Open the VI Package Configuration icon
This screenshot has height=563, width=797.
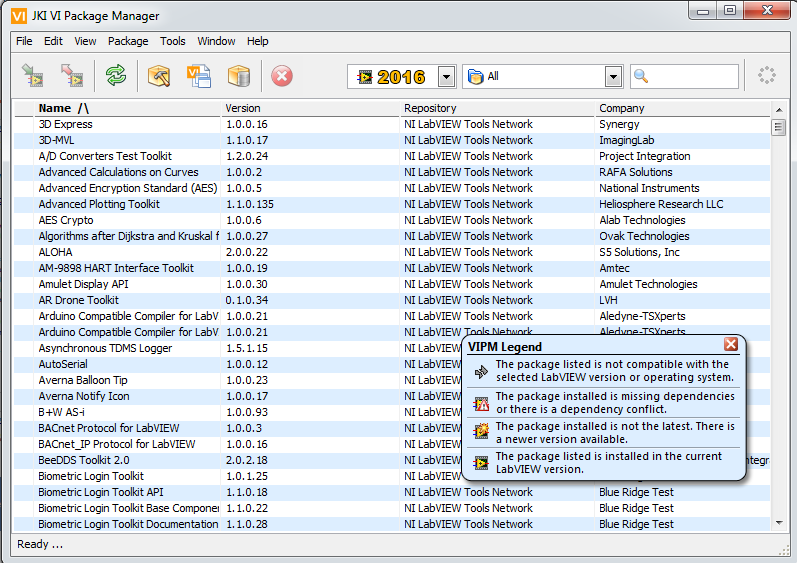pyautogui.click(x=199, y=76)
